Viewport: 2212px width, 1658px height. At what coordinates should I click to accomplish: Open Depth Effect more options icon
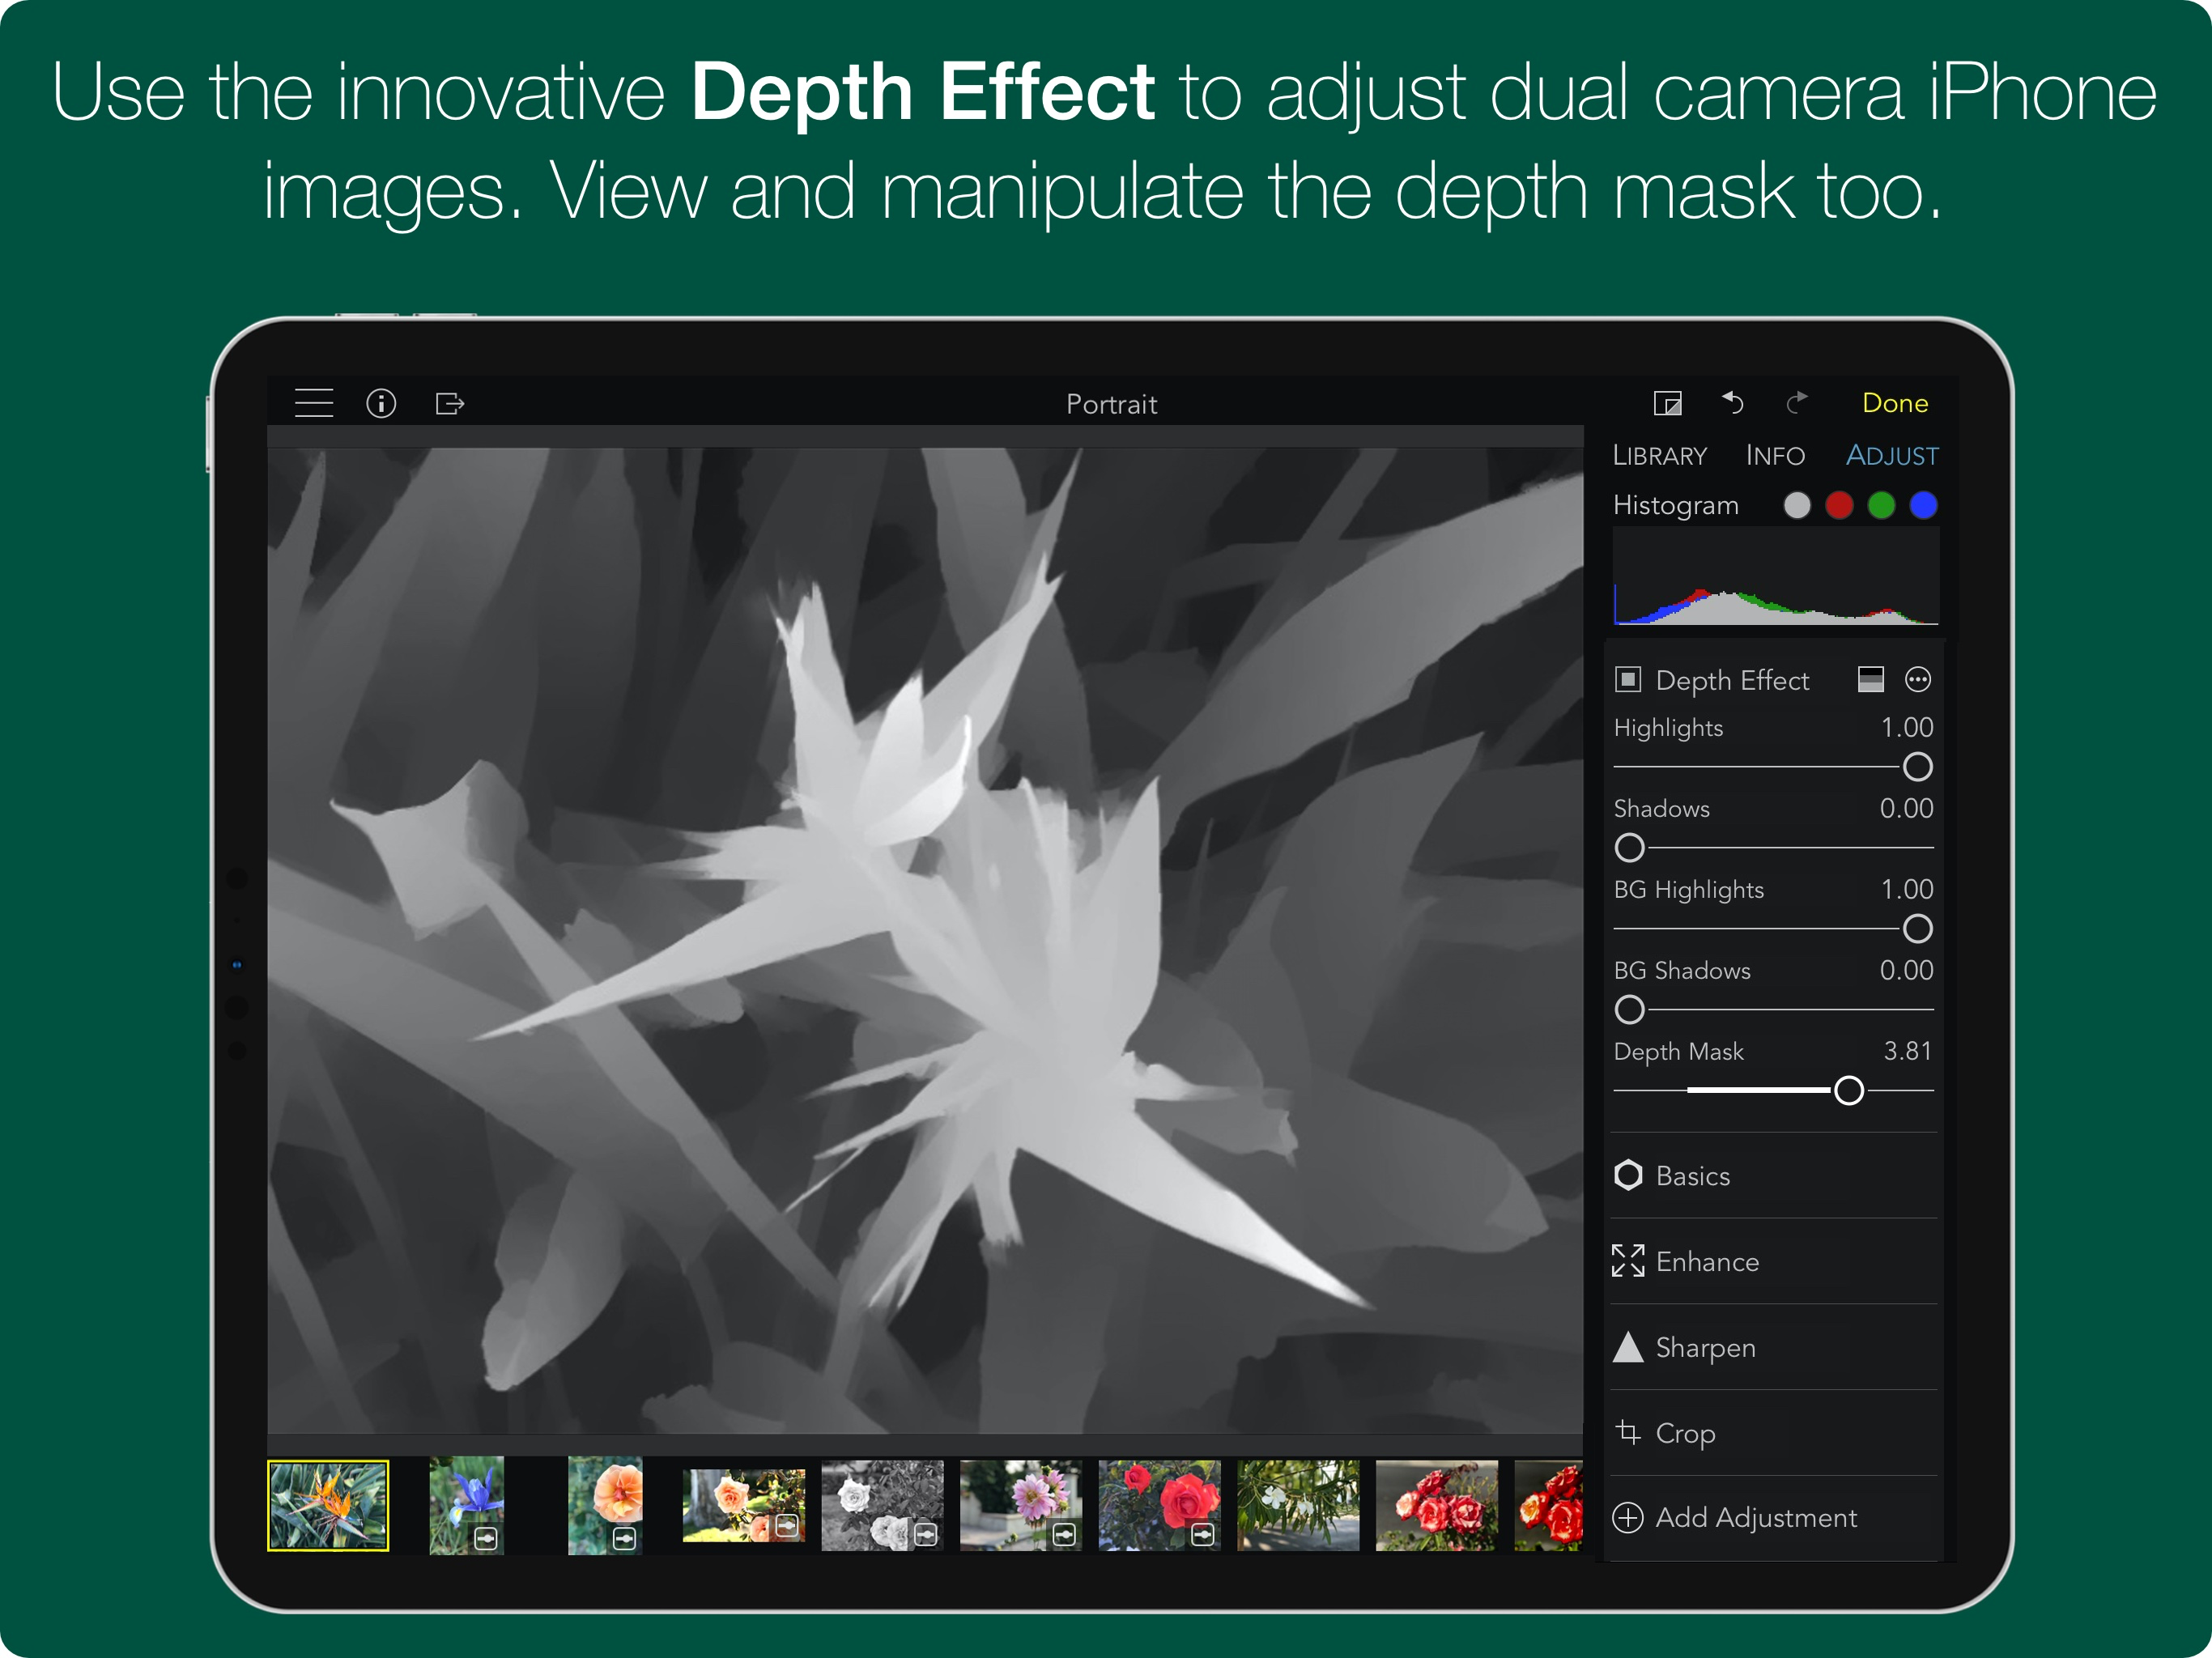point(1917,680)
